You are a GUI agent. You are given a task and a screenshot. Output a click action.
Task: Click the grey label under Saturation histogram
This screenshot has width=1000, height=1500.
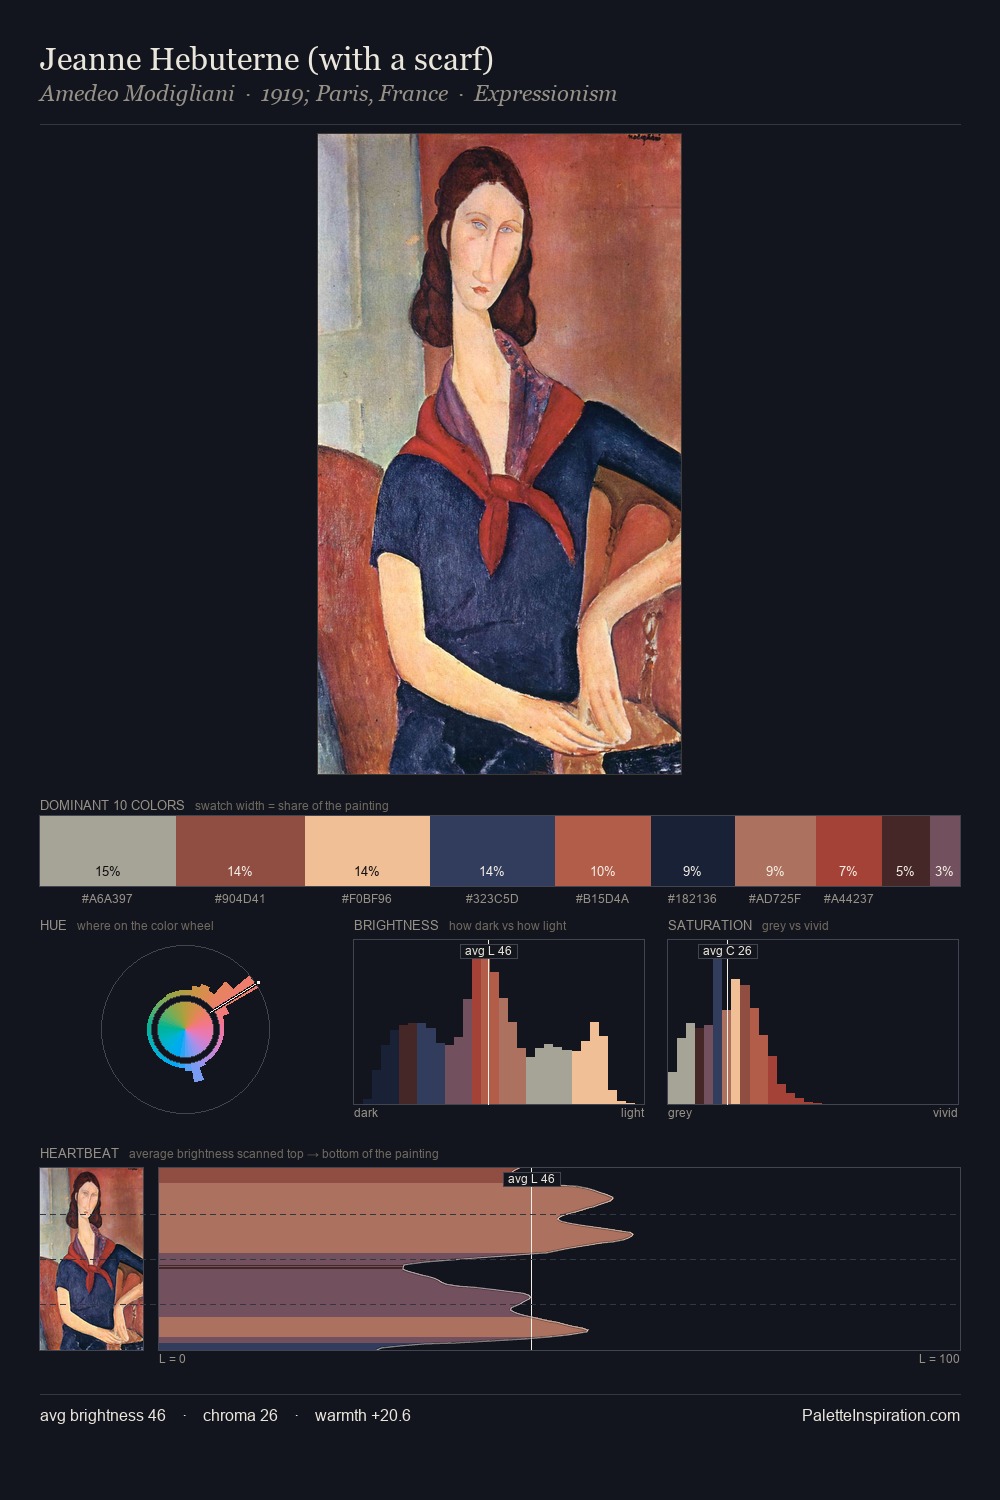[680, 1112]
